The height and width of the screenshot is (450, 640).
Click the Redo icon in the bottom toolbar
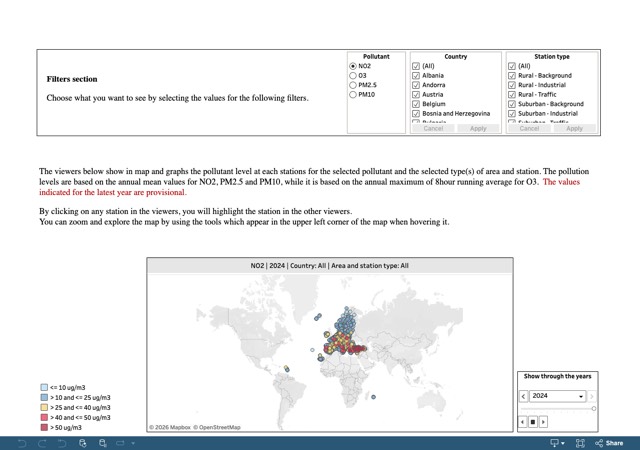coord(42,443)
